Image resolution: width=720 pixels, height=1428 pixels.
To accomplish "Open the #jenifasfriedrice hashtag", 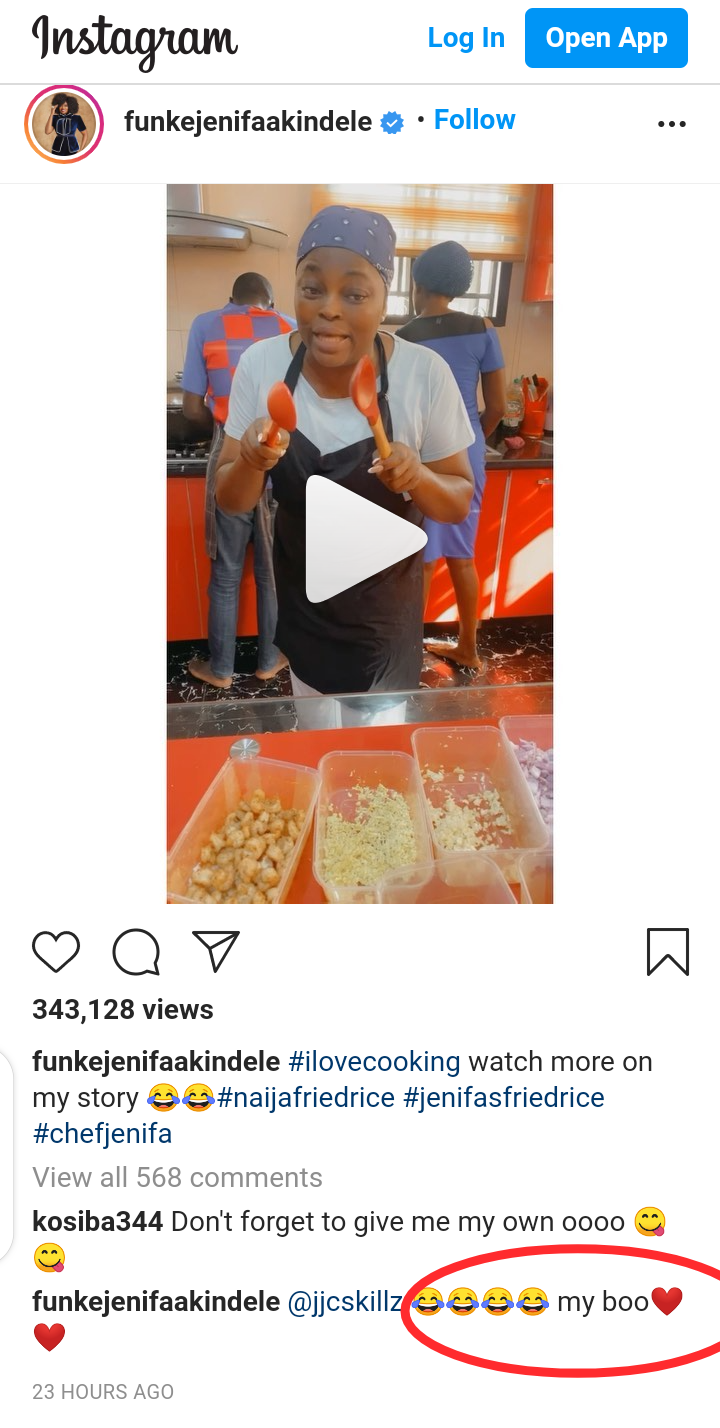I will 504,1097.
